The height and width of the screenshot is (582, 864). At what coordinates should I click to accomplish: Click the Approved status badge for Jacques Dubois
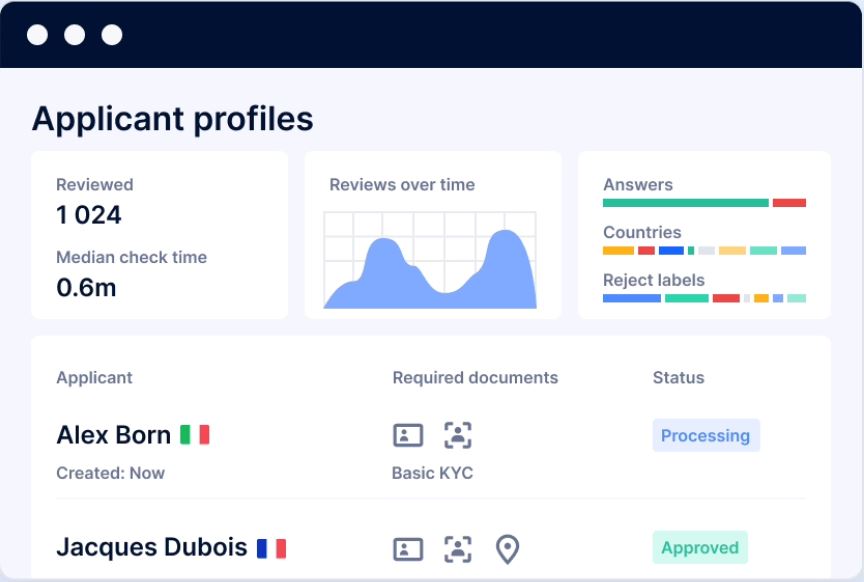coord(699,548)
